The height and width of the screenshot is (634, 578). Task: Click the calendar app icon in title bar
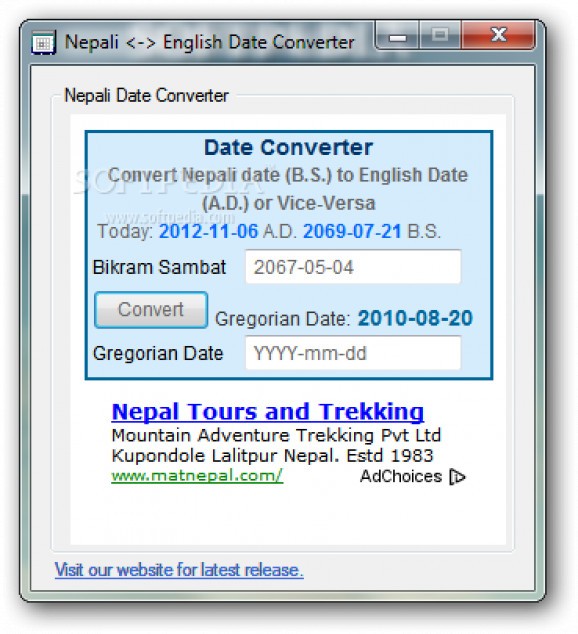point(43,42)
